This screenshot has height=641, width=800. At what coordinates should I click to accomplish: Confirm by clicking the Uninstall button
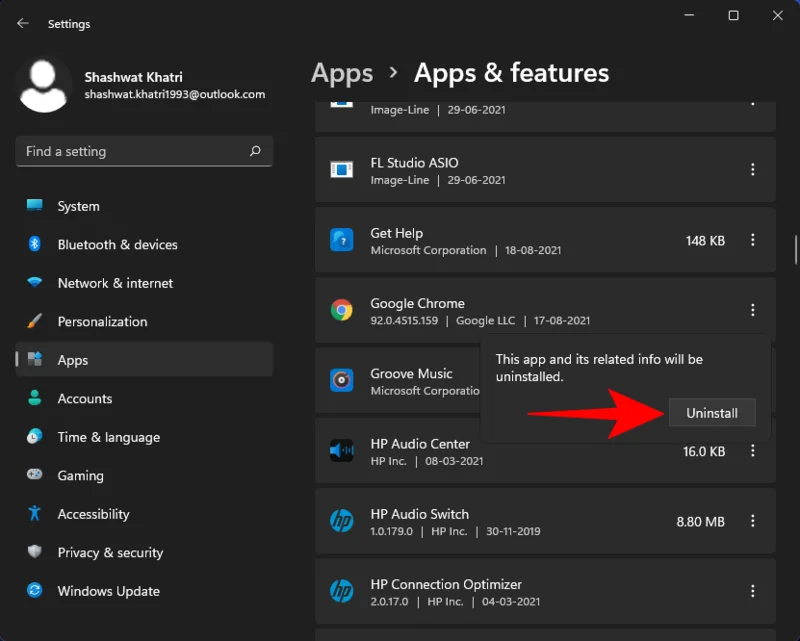pyautogui.click(x=712, y=412)
